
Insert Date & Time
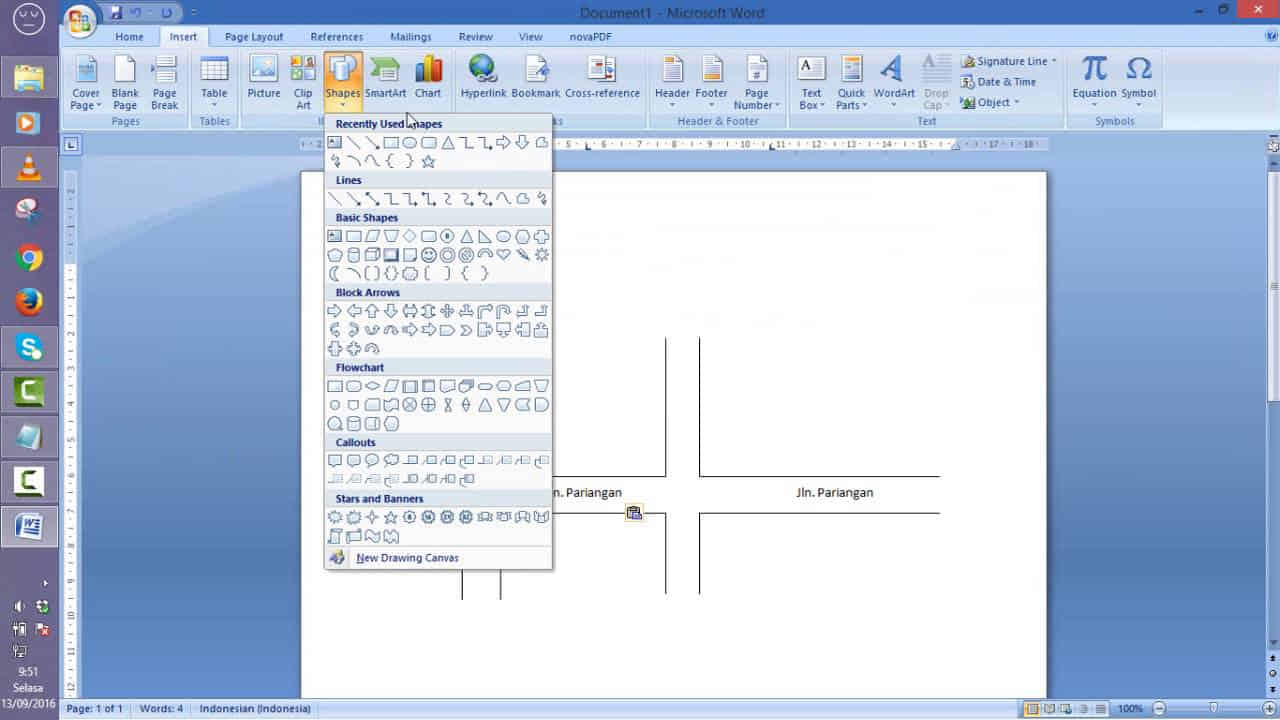pos(998,82)
